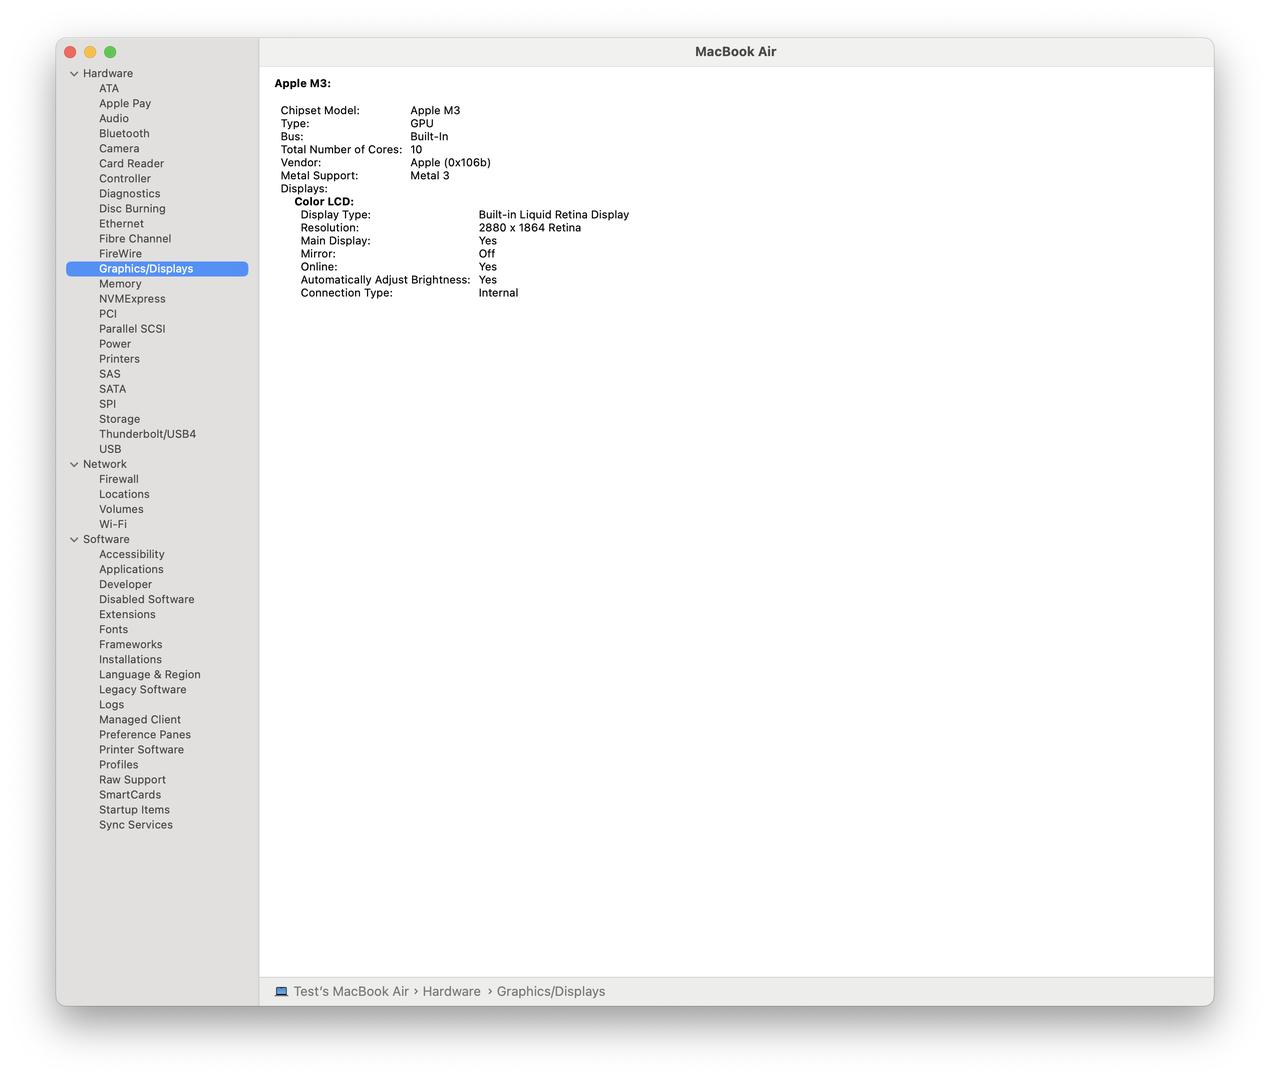Show Printer Software details
Screen dimensions: 1270x1080
pyautogui.click(x=141, y=749)
